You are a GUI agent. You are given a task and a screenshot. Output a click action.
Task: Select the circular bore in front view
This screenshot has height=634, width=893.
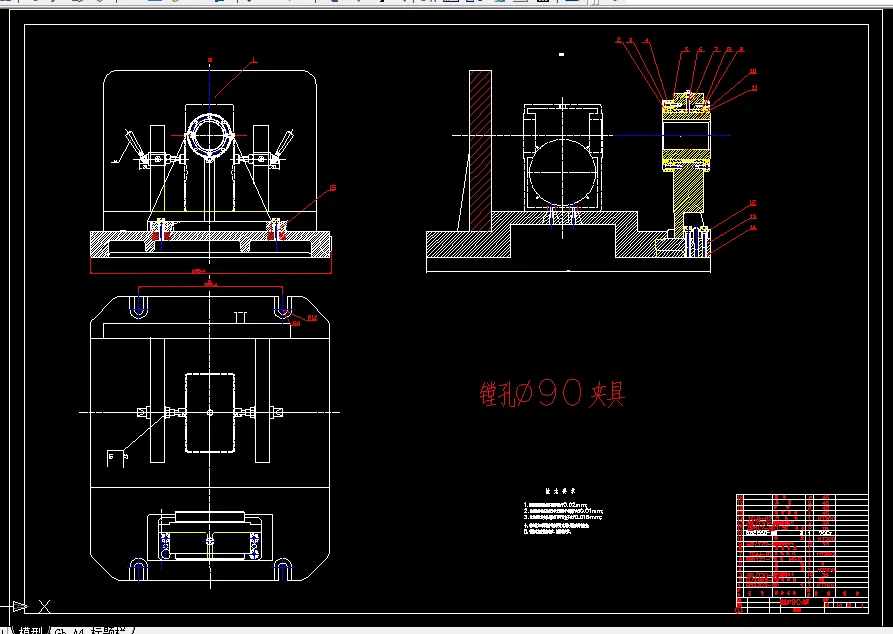pyautogui.click(x=209, y=134)
